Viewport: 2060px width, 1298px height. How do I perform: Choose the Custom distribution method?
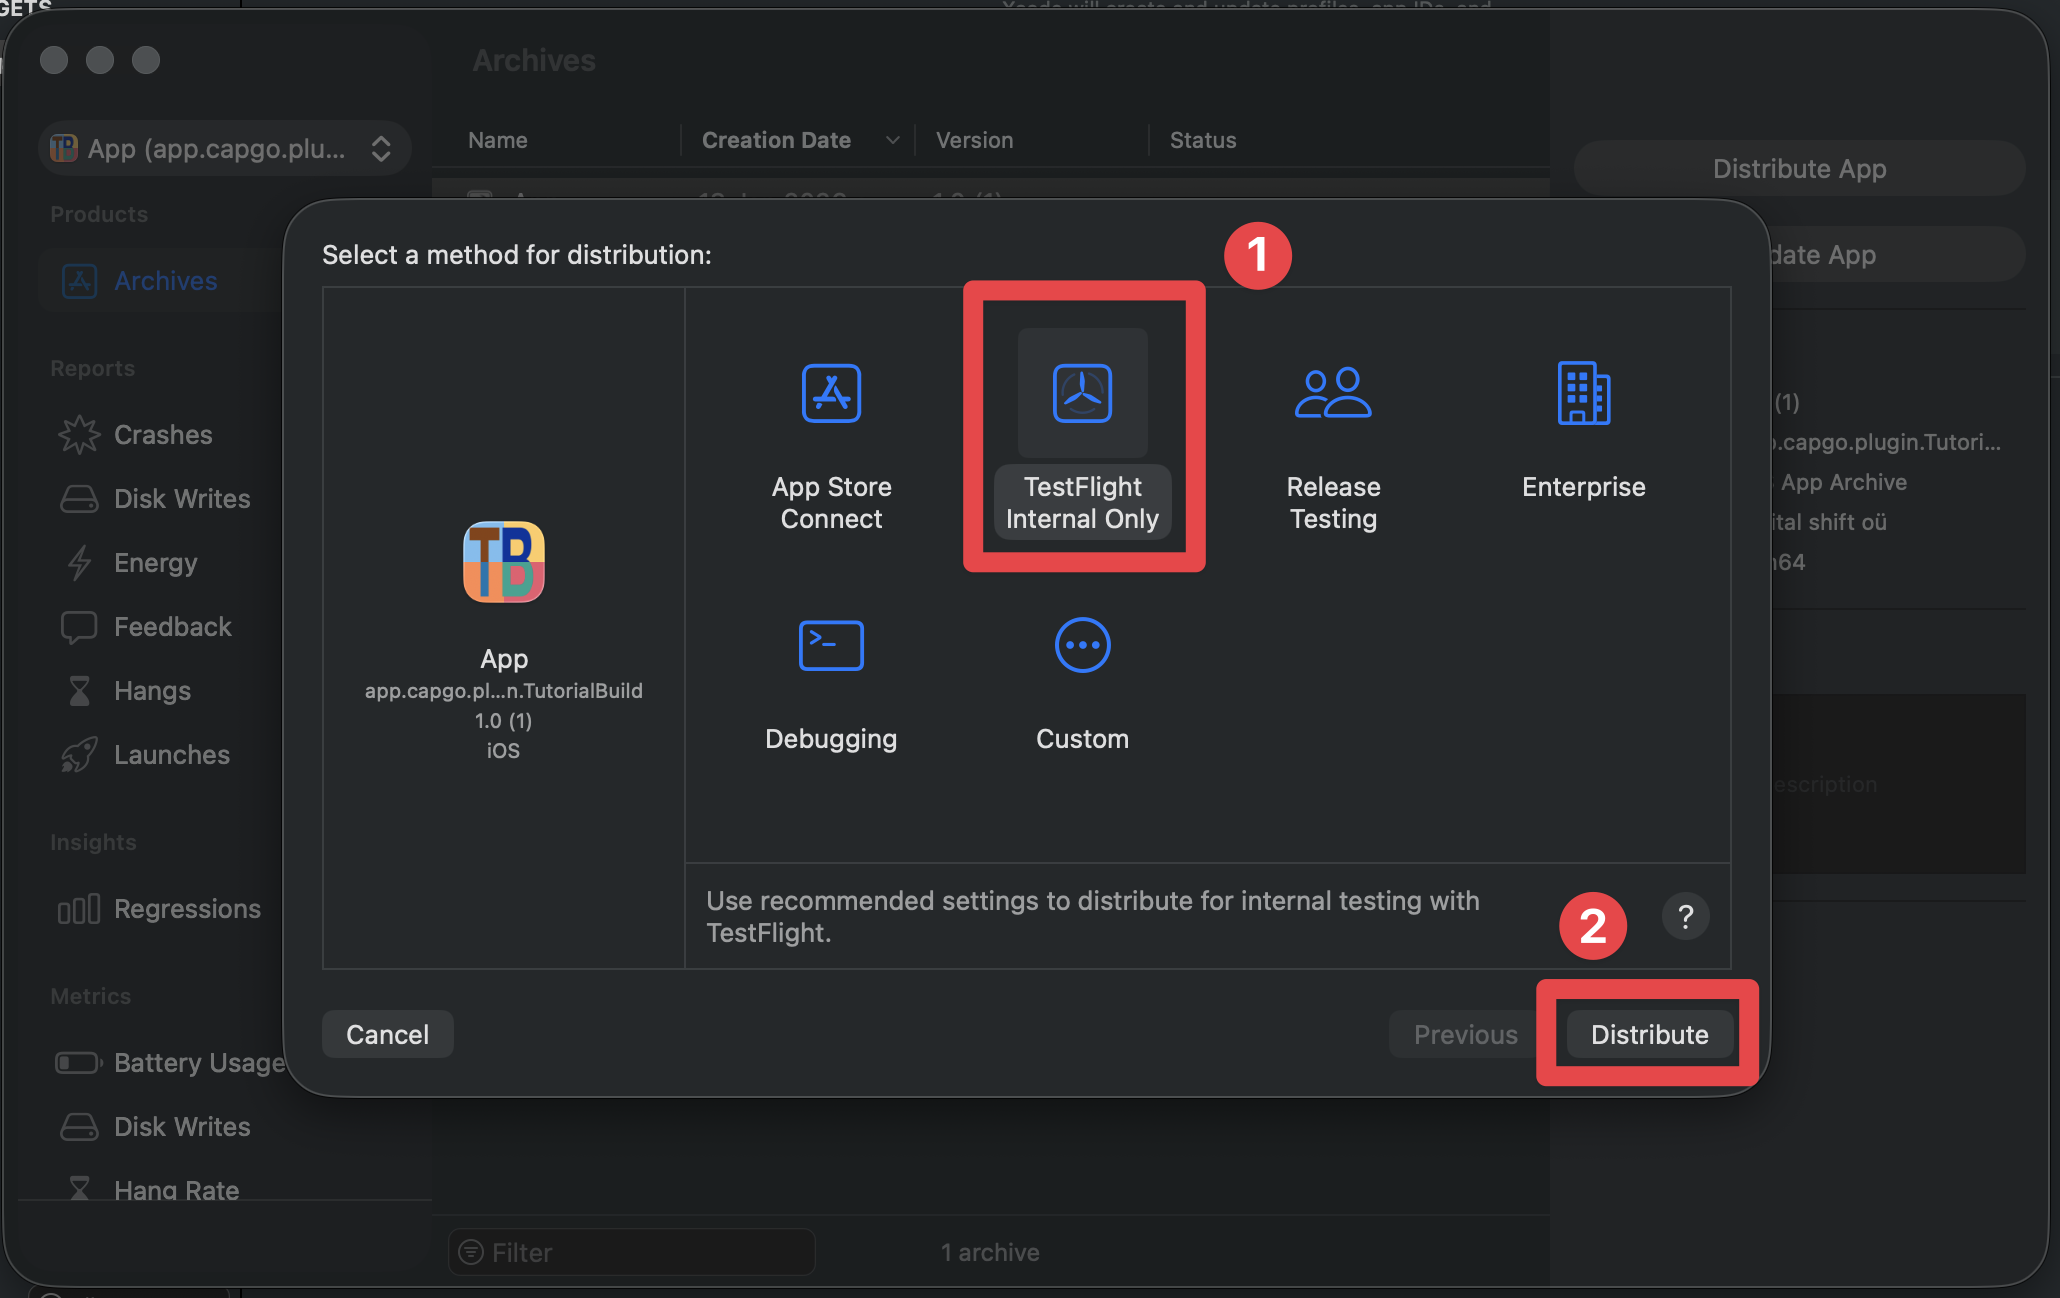click(x=1082, y=680)
